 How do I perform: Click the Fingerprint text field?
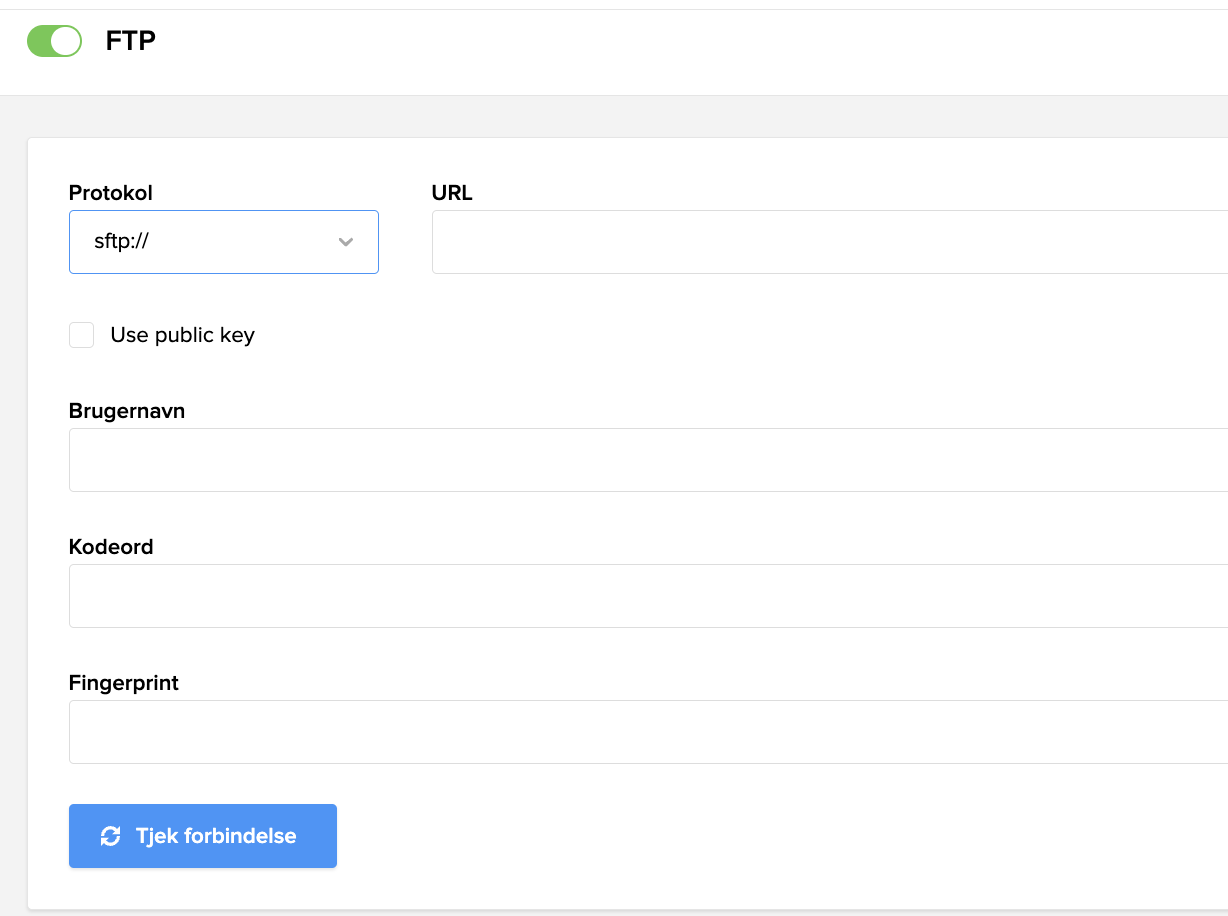click(648, 732)
